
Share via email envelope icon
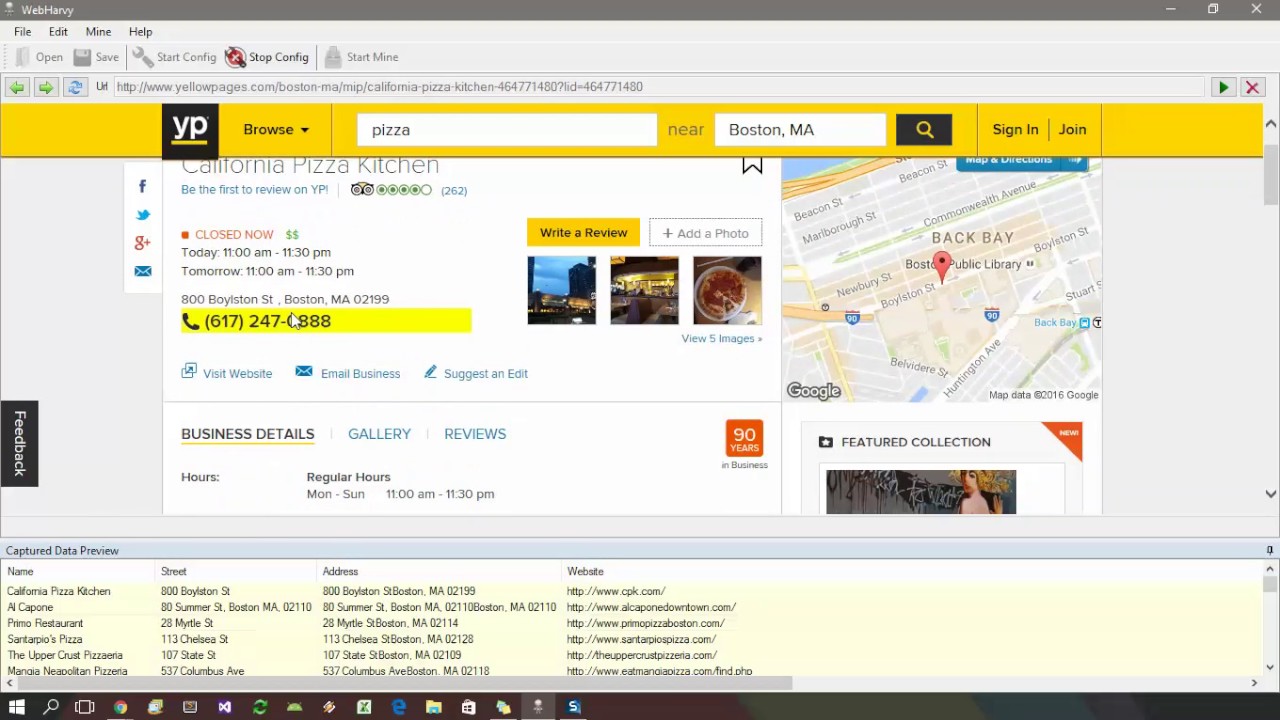coord(143,271)
